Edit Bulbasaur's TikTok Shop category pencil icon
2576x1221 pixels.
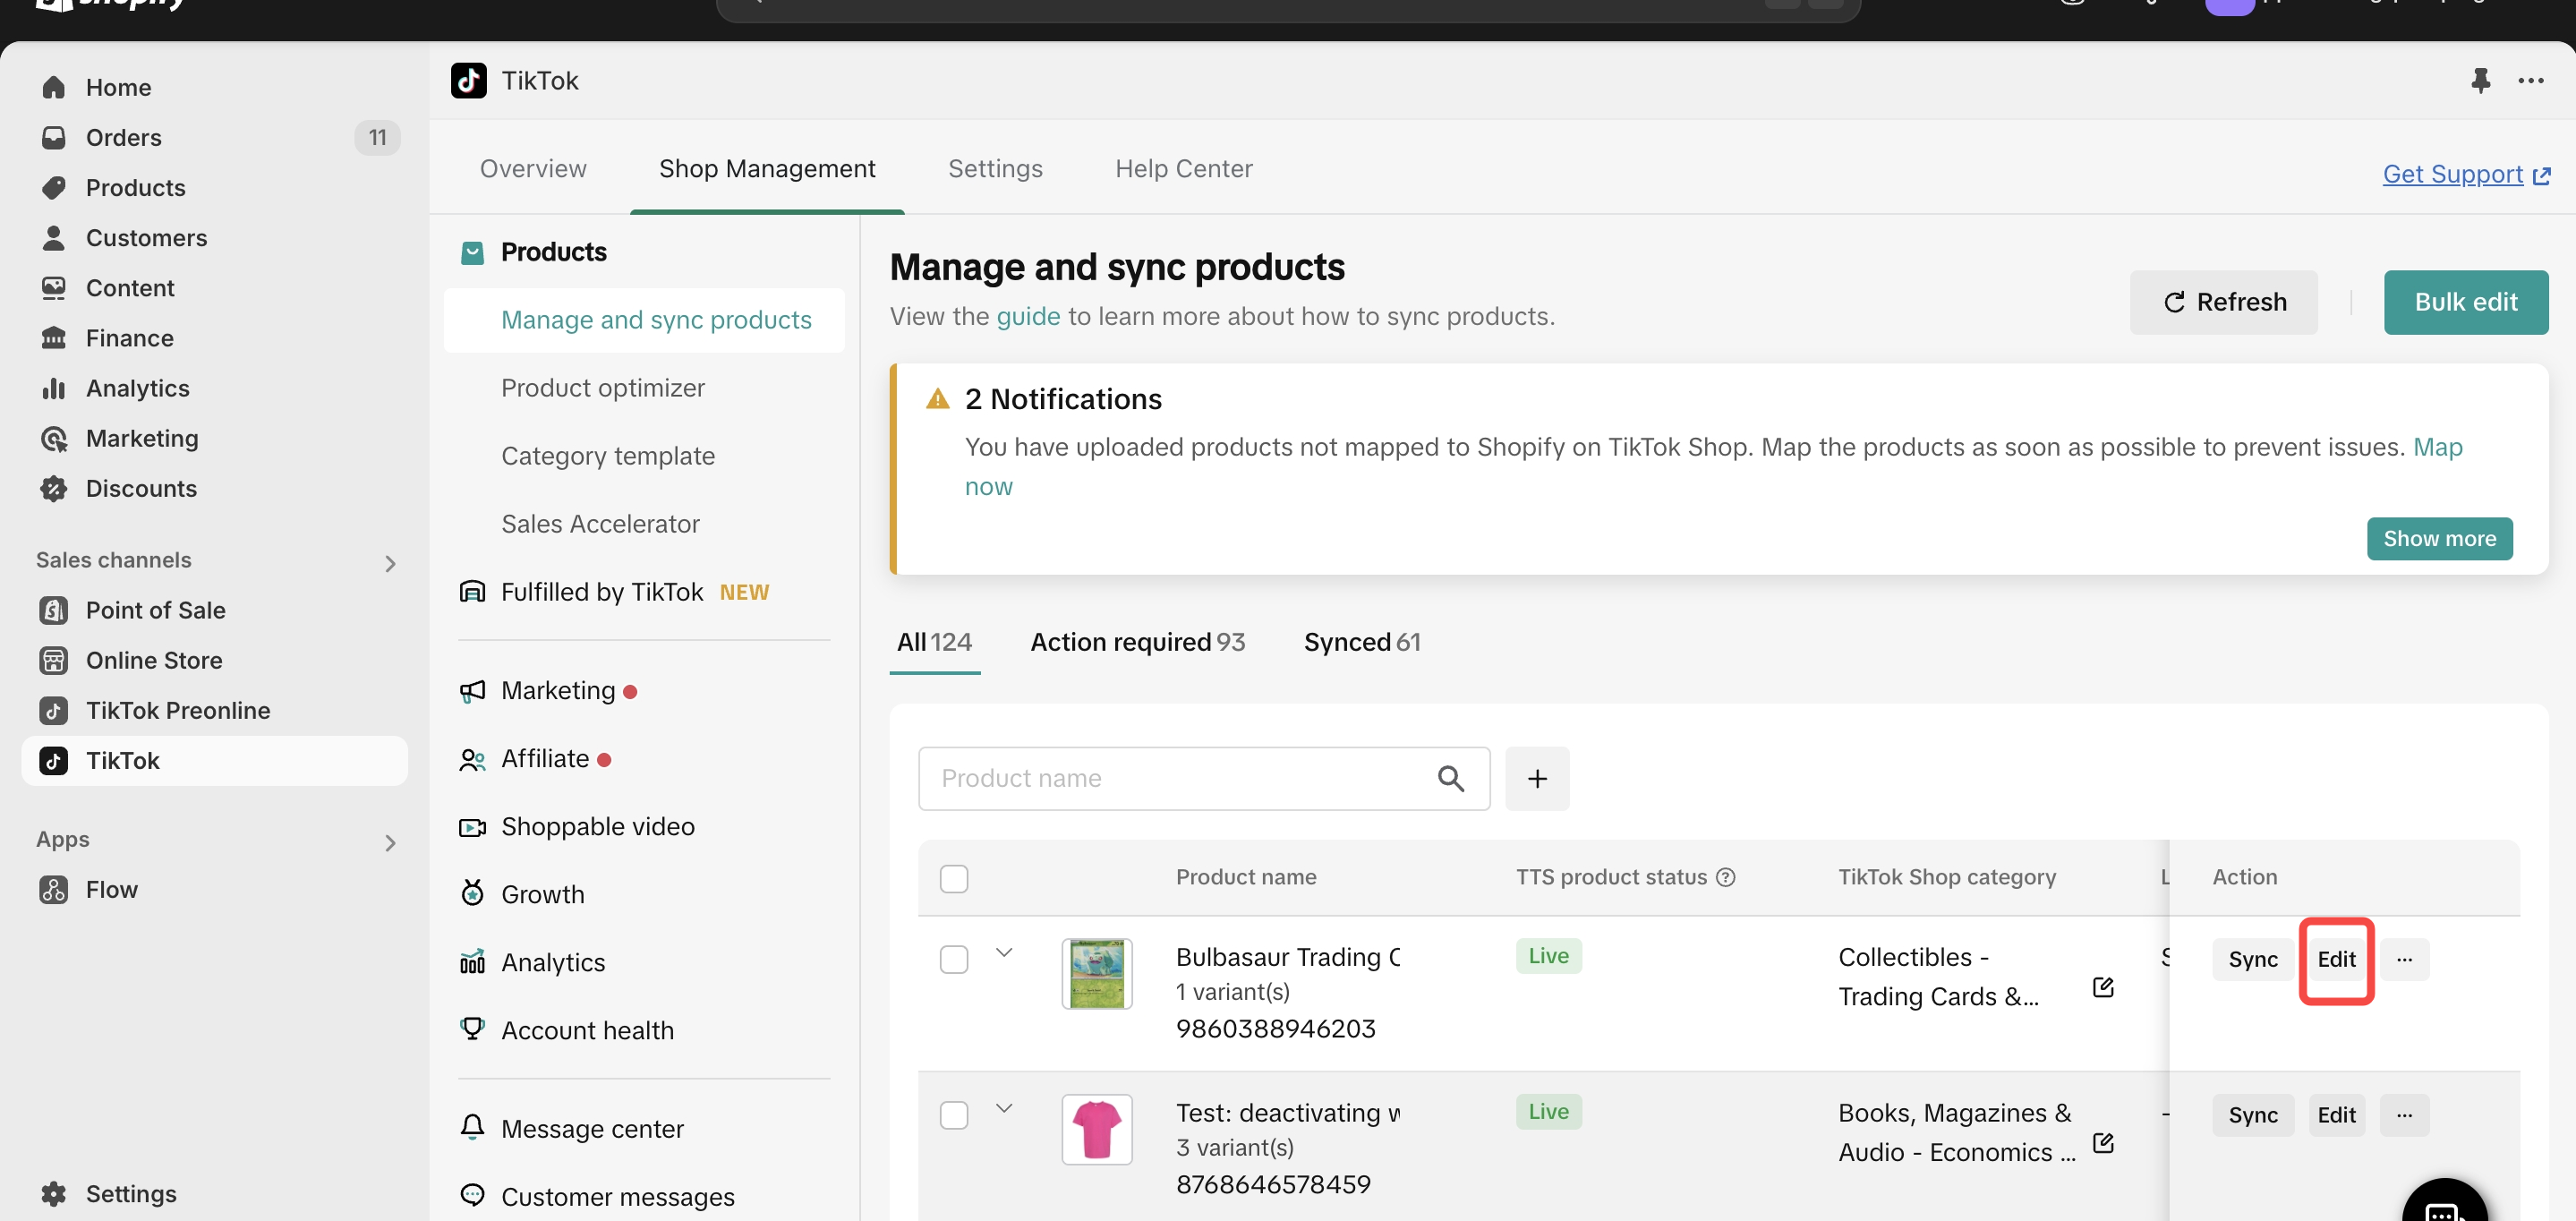[2102, 987]
